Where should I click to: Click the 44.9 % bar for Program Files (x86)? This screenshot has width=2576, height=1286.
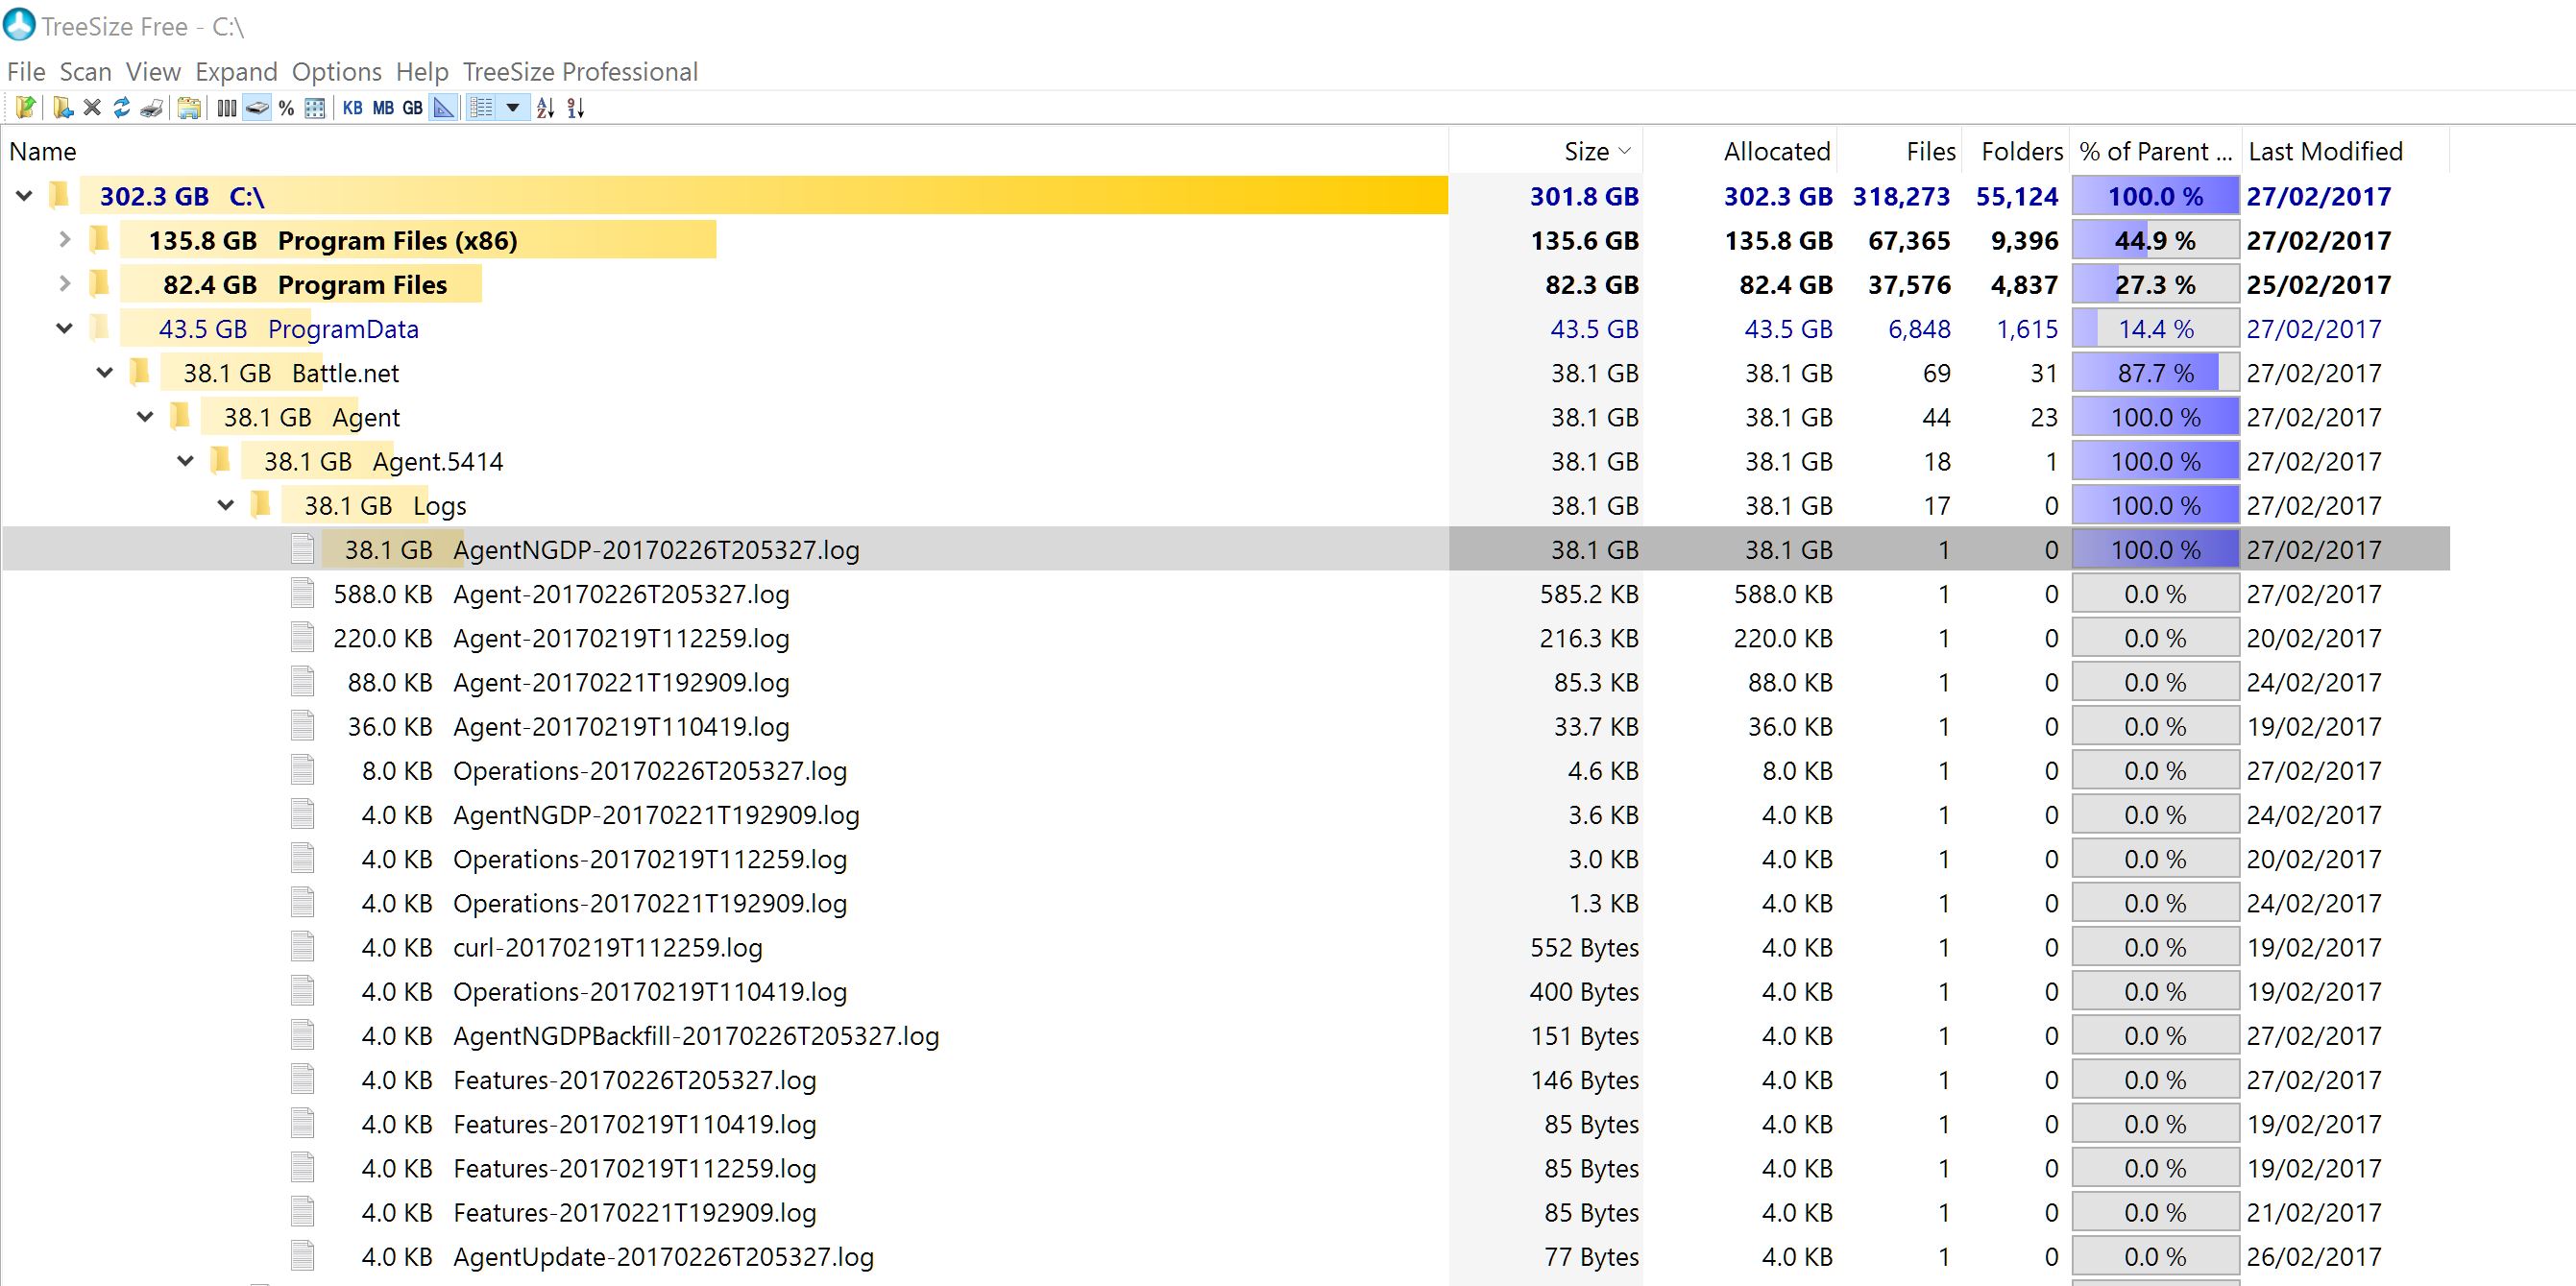(x=2155, y=240)
